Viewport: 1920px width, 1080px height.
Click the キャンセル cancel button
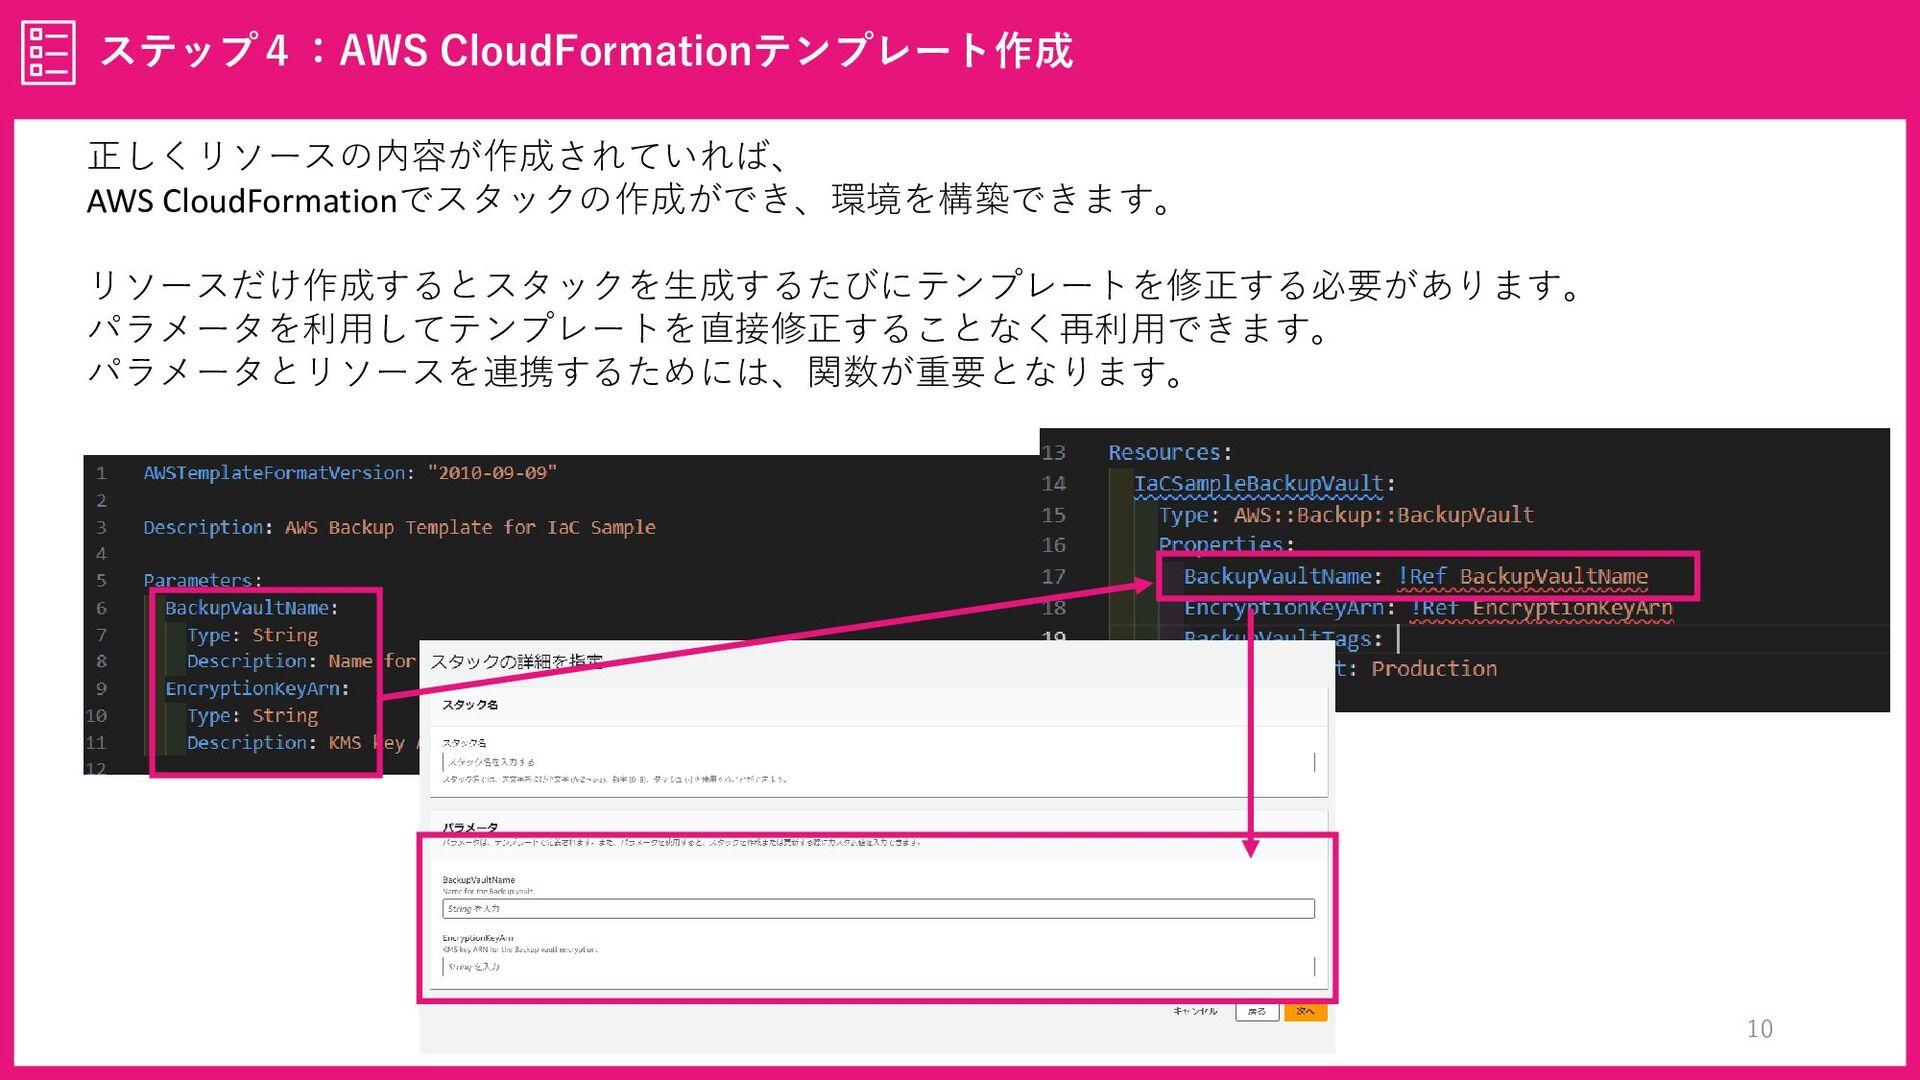click(x=1195, y=1011)
